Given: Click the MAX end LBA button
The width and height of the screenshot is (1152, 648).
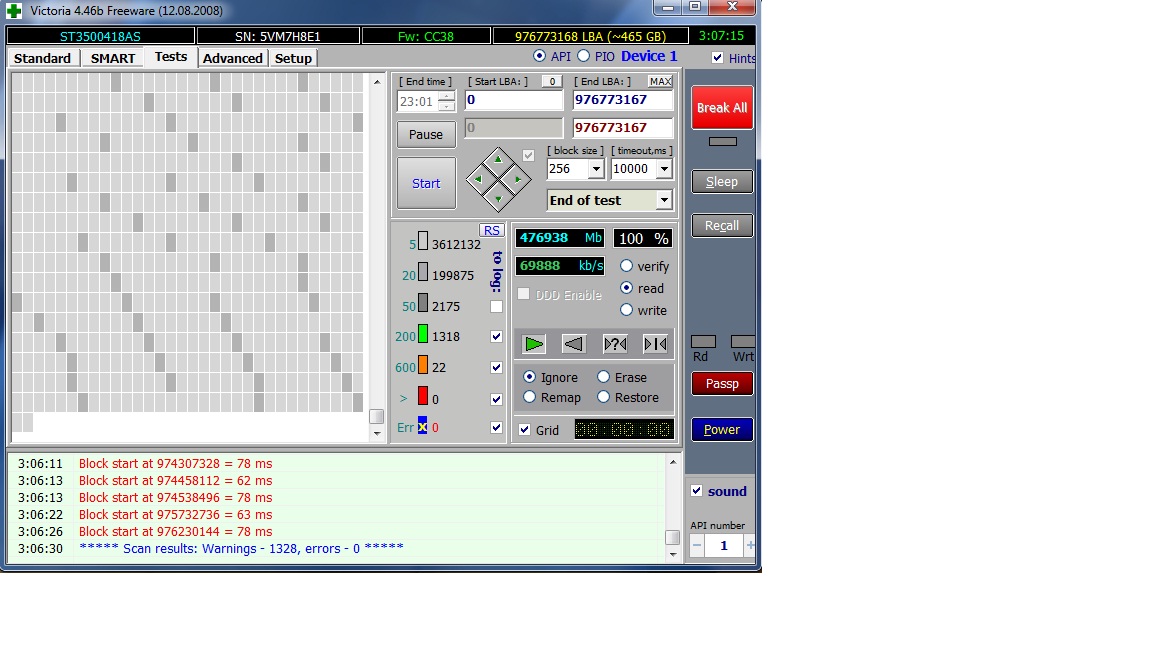Looking at the screenshot, I should (660, 81).
